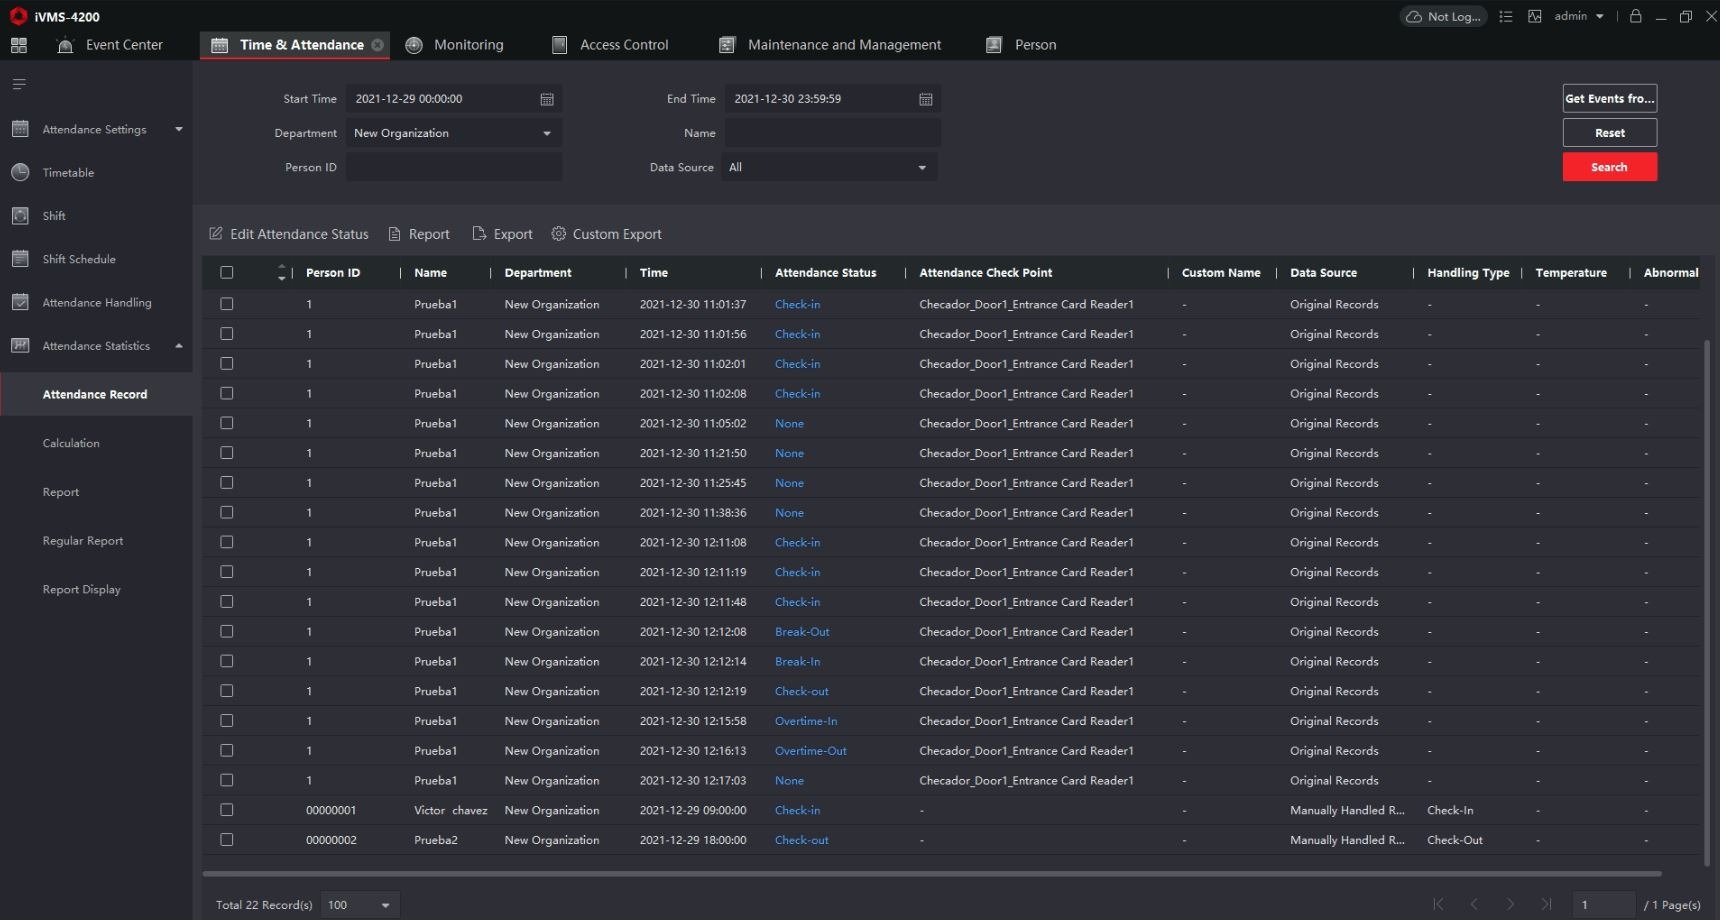
Task: Check the Victor chavez record checkbox
Action: point(227,810)
